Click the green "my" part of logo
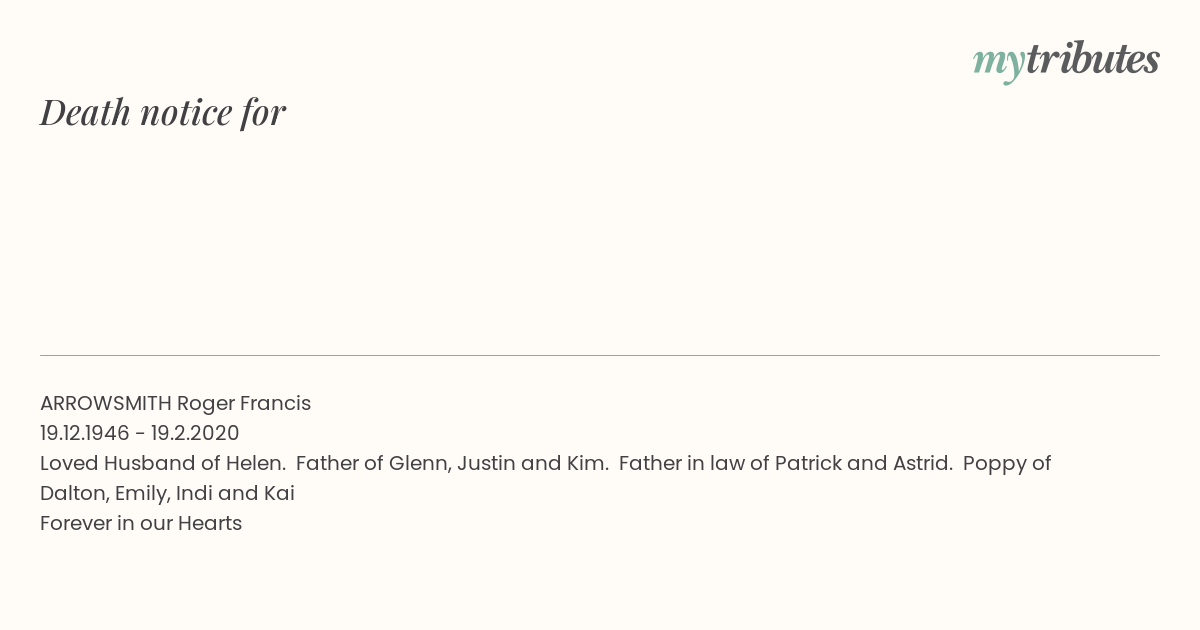 pyautogui.click(x=998, y=64)
